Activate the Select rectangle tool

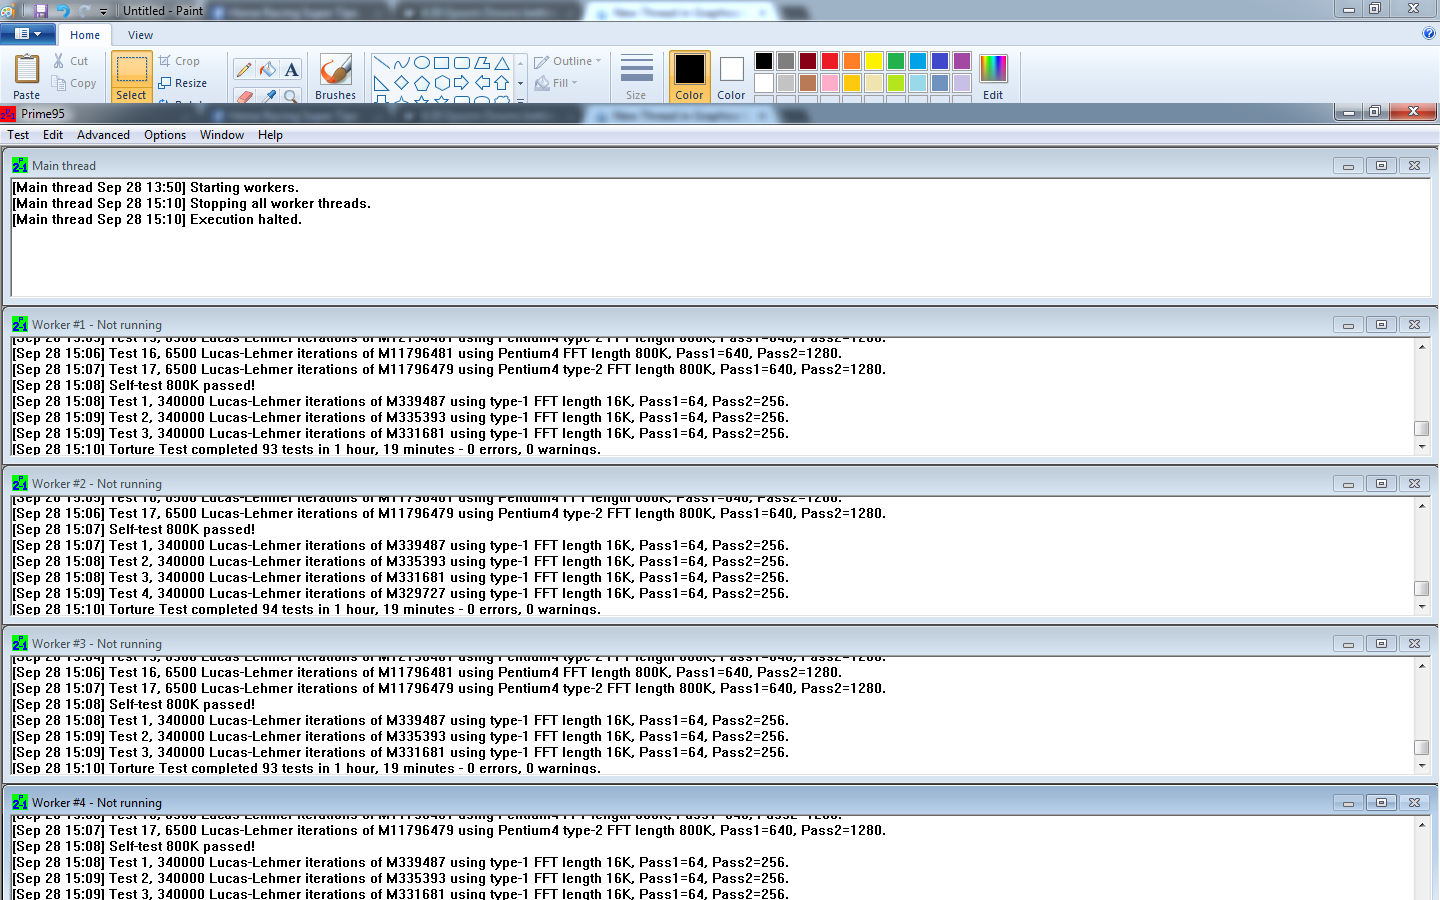tap(131, 77)
